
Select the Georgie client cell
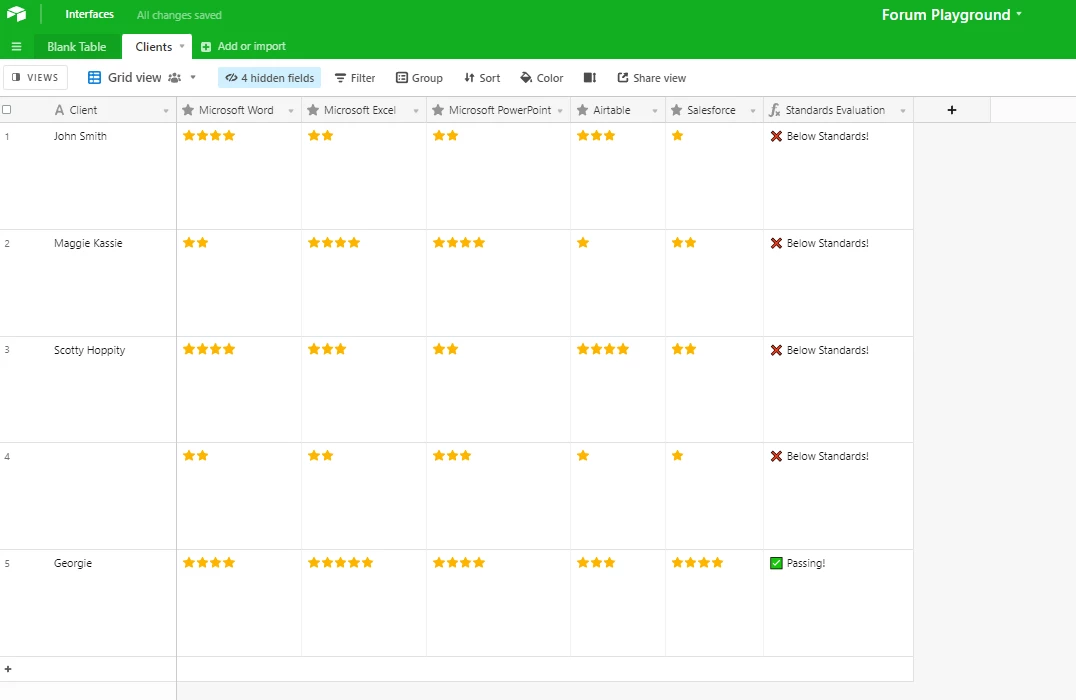click(73, 563)
